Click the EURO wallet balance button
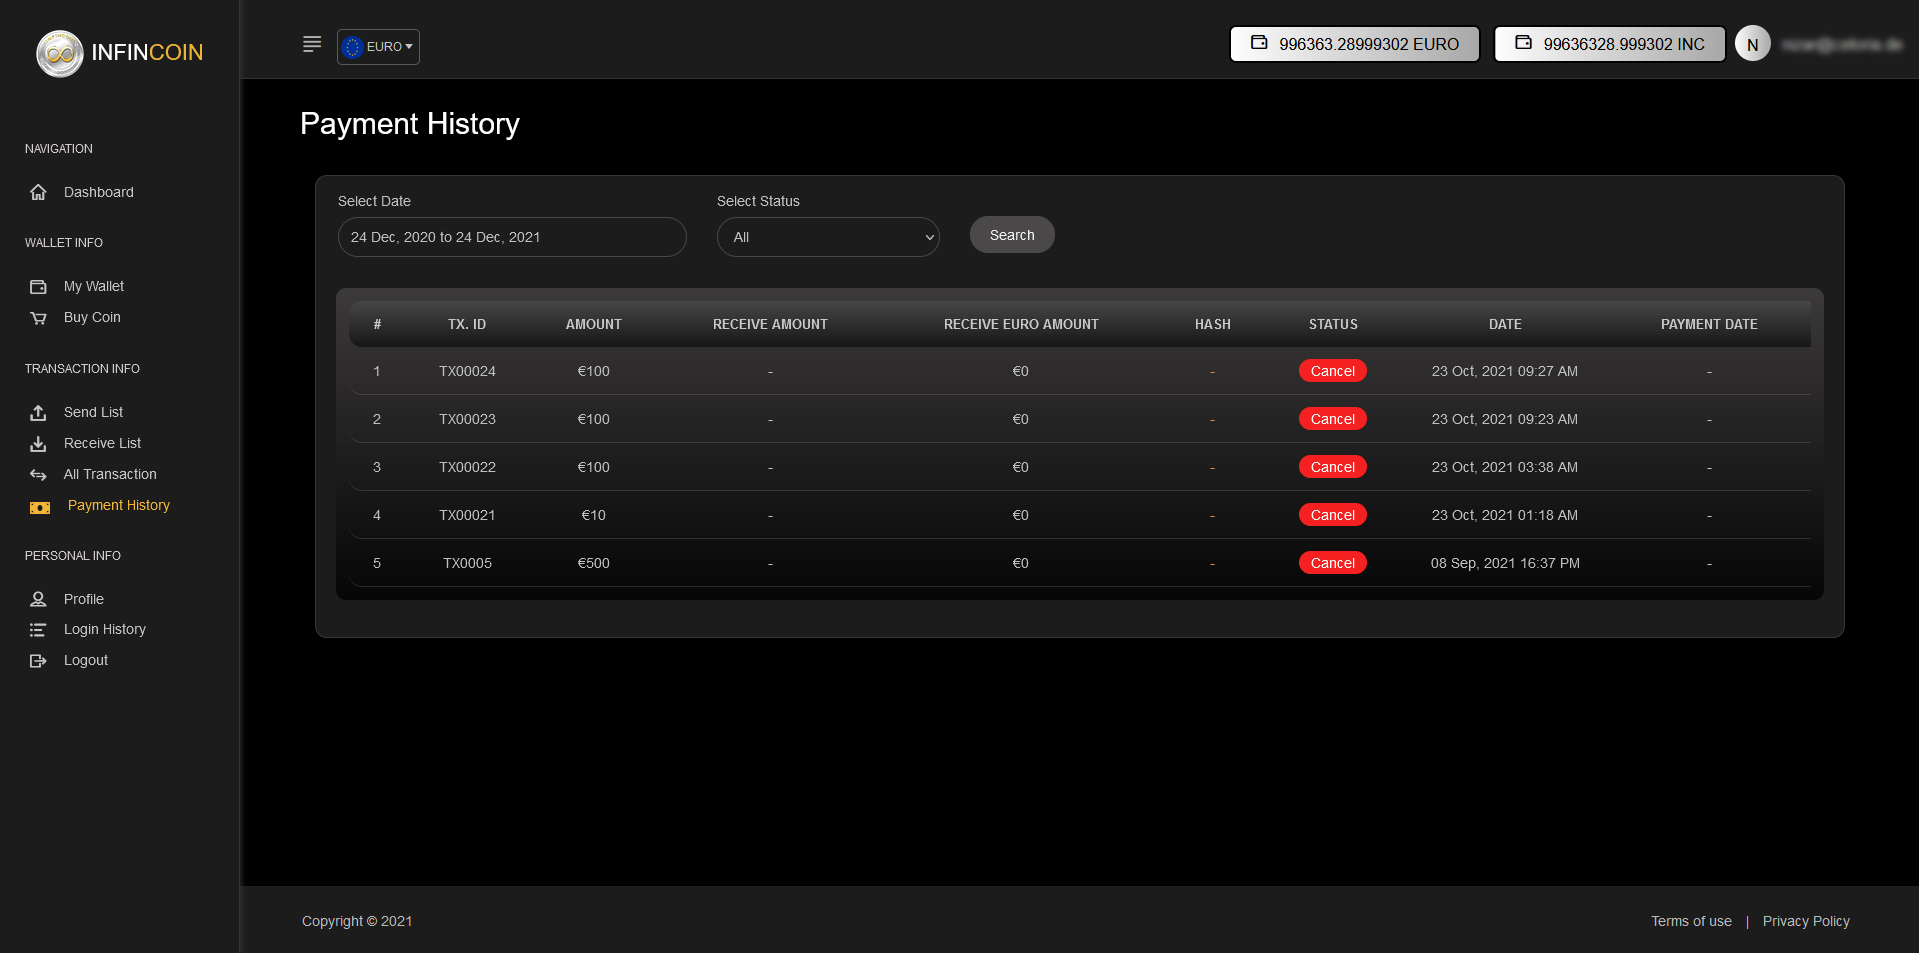The image size is (1919, 953). [x=1354, y=44]
